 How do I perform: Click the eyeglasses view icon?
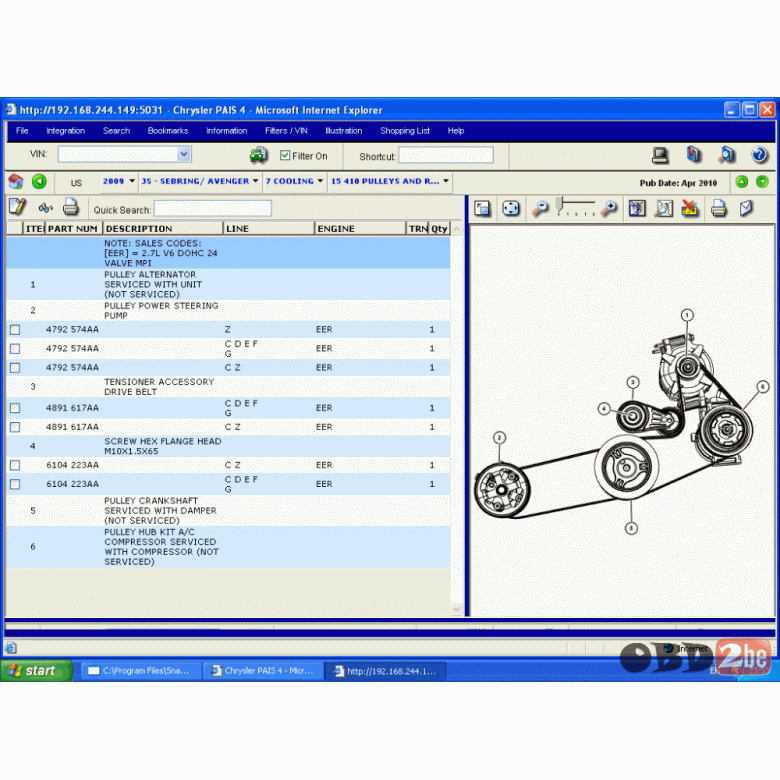46,207
